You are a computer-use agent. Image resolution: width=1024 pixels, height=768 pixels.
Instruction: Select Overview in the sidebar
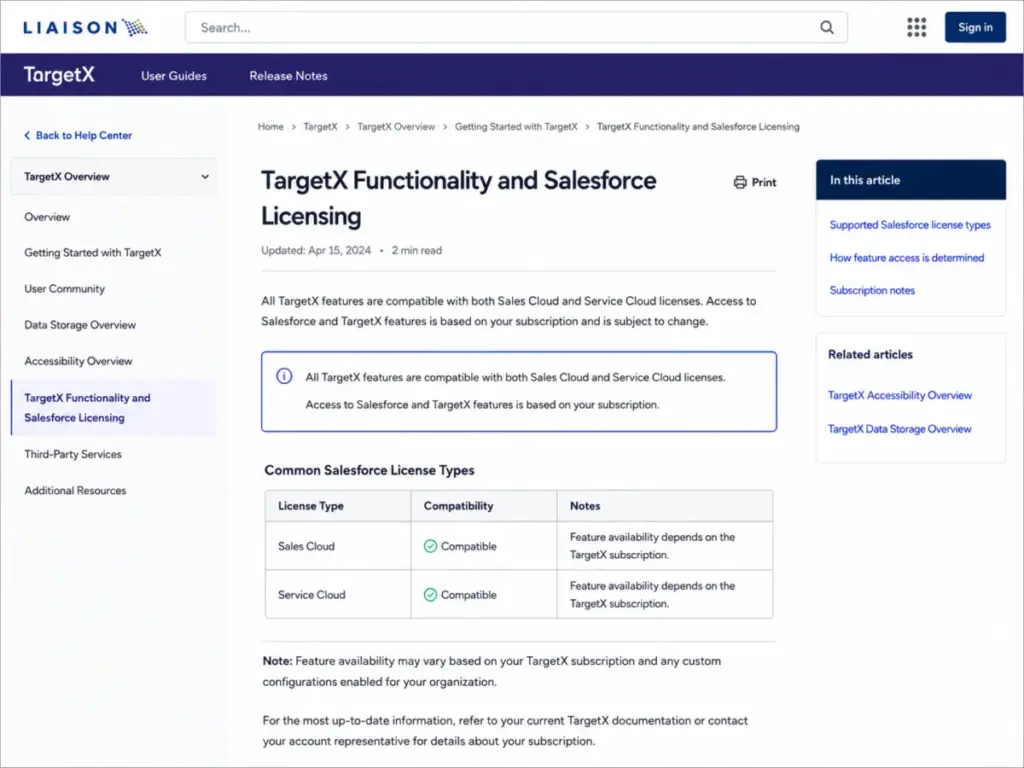coord(47,217)
